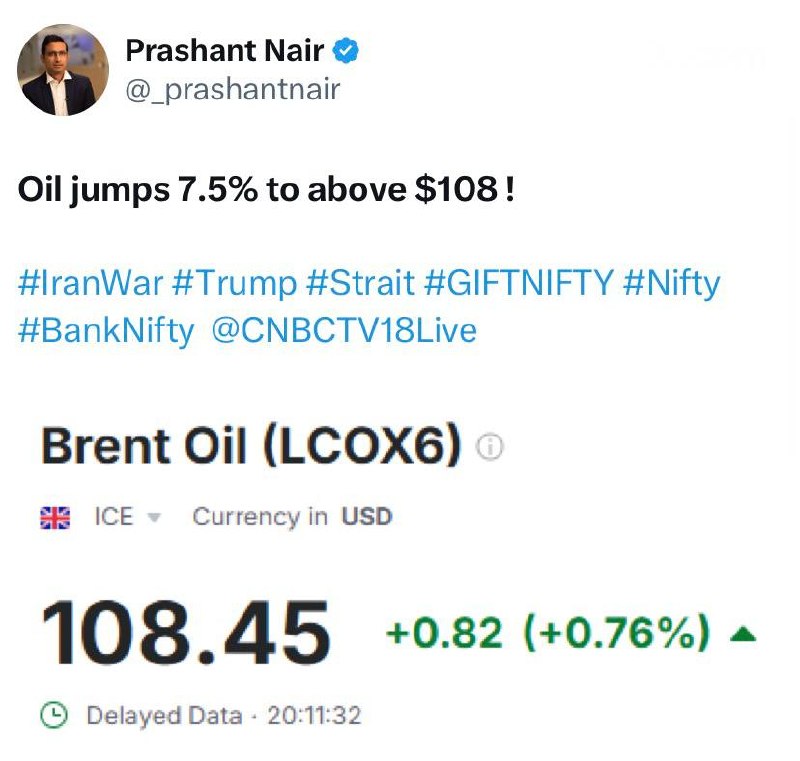
Task: Follow the #Strait hashtag link
Action: [360, 283]
